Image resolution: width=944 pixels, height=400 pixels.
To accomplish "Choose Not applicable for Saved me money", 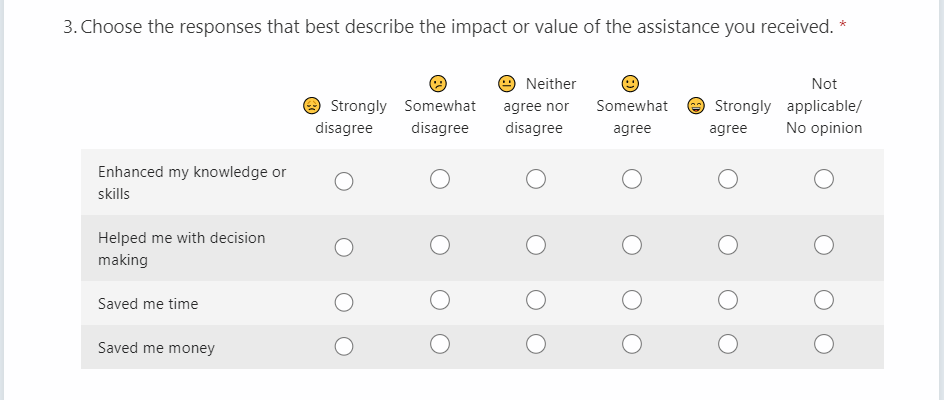I will [x=824, y=345].
